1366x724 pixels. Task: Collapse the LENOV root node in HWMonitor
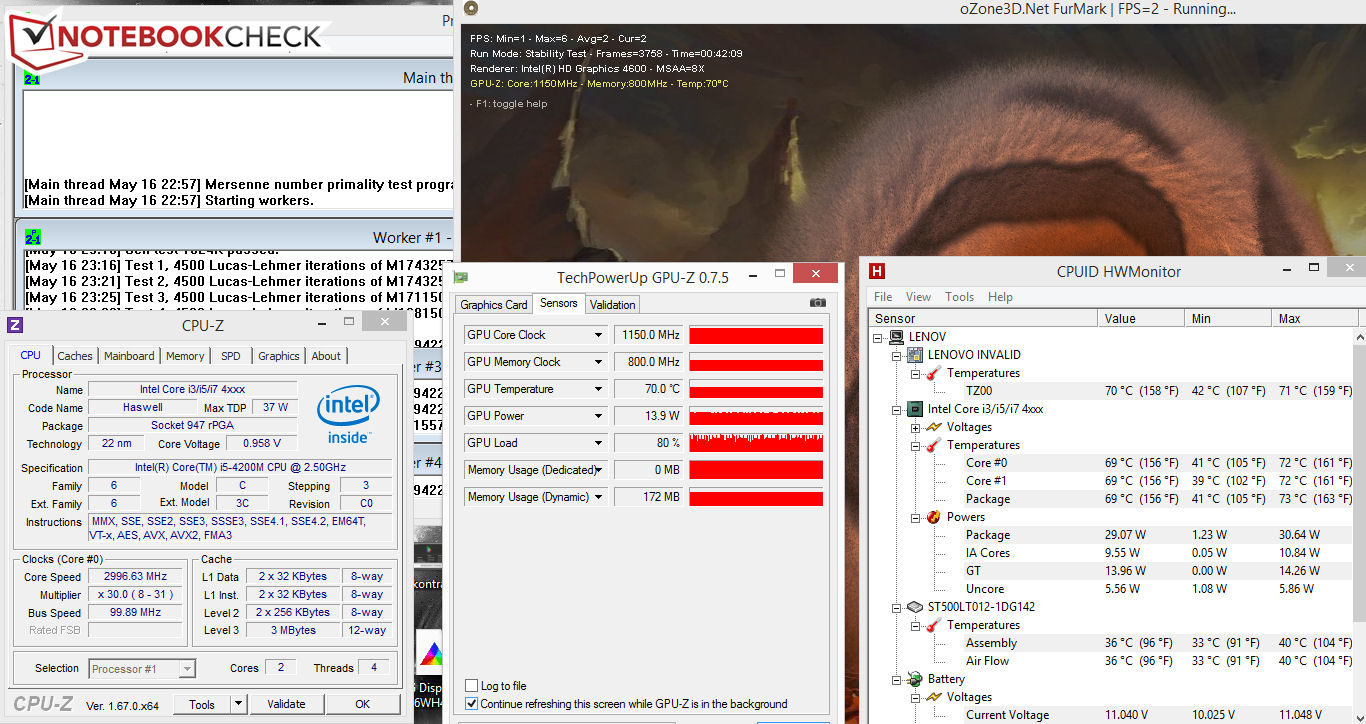pyautogui.click(x=879, y=338)
